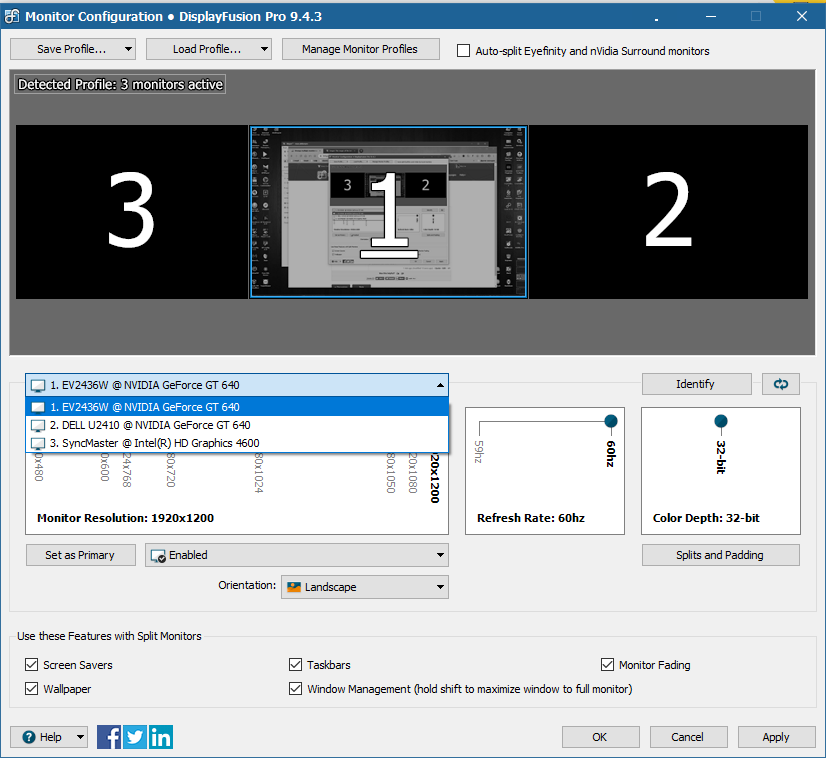Open the Landscape orientation dropdown

click(x=364, y=587)
